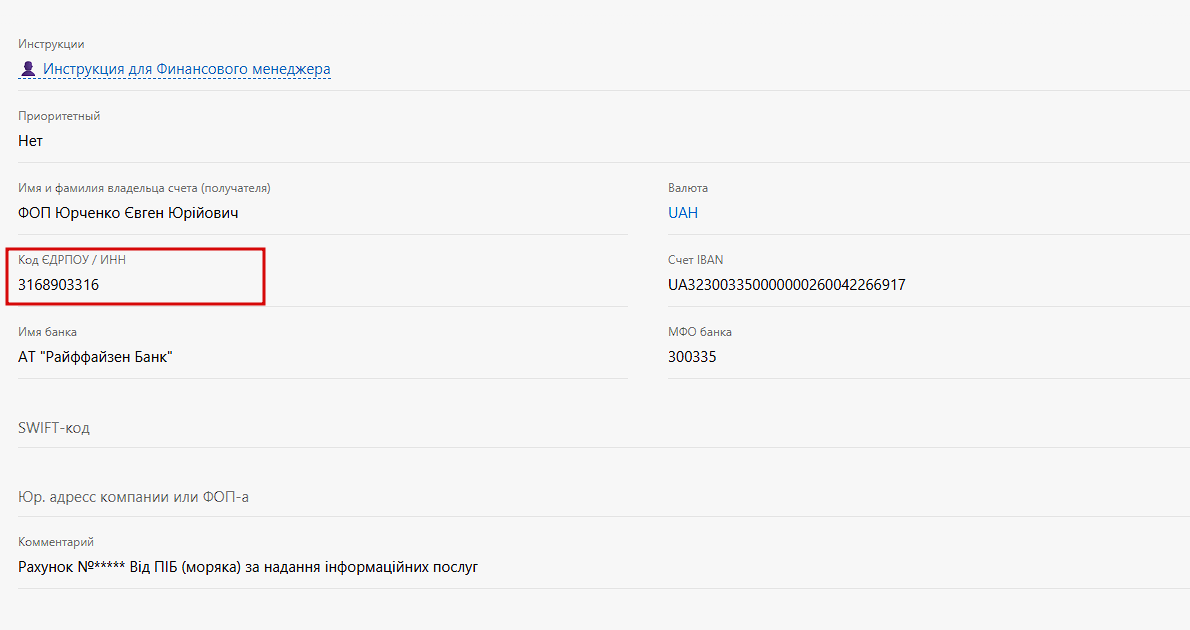
Task: Click the Имя банка field label
Action: click(x=47, y=332)
